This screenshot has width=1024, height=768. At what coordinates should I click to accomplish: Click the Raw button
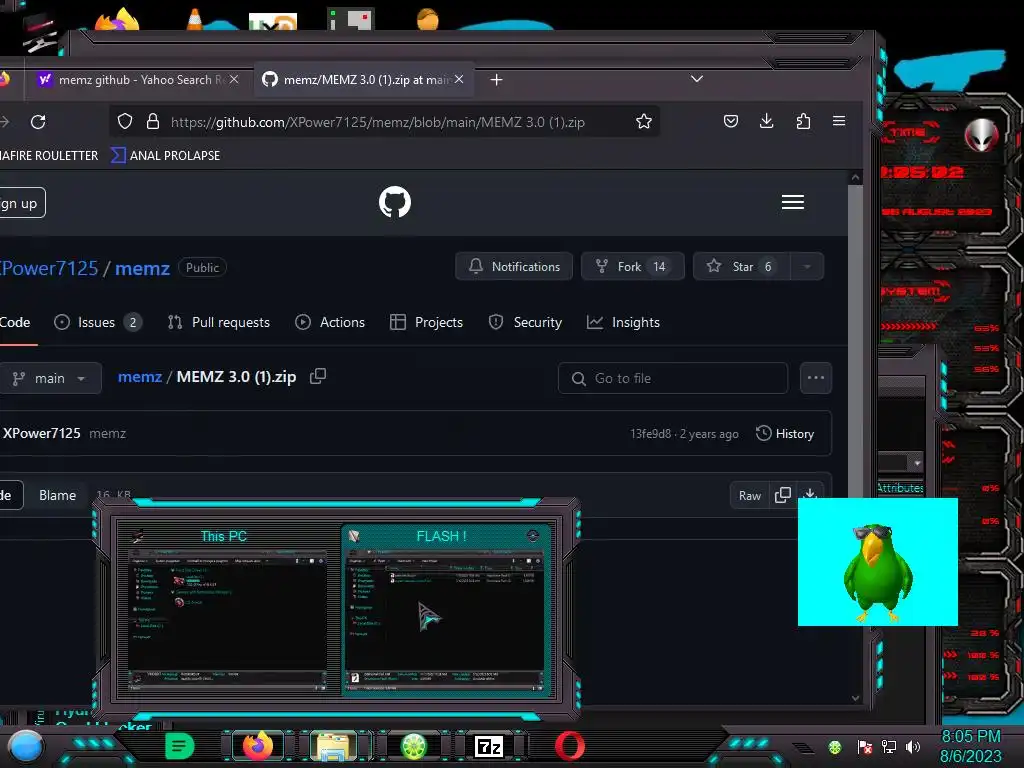(750, 496)
